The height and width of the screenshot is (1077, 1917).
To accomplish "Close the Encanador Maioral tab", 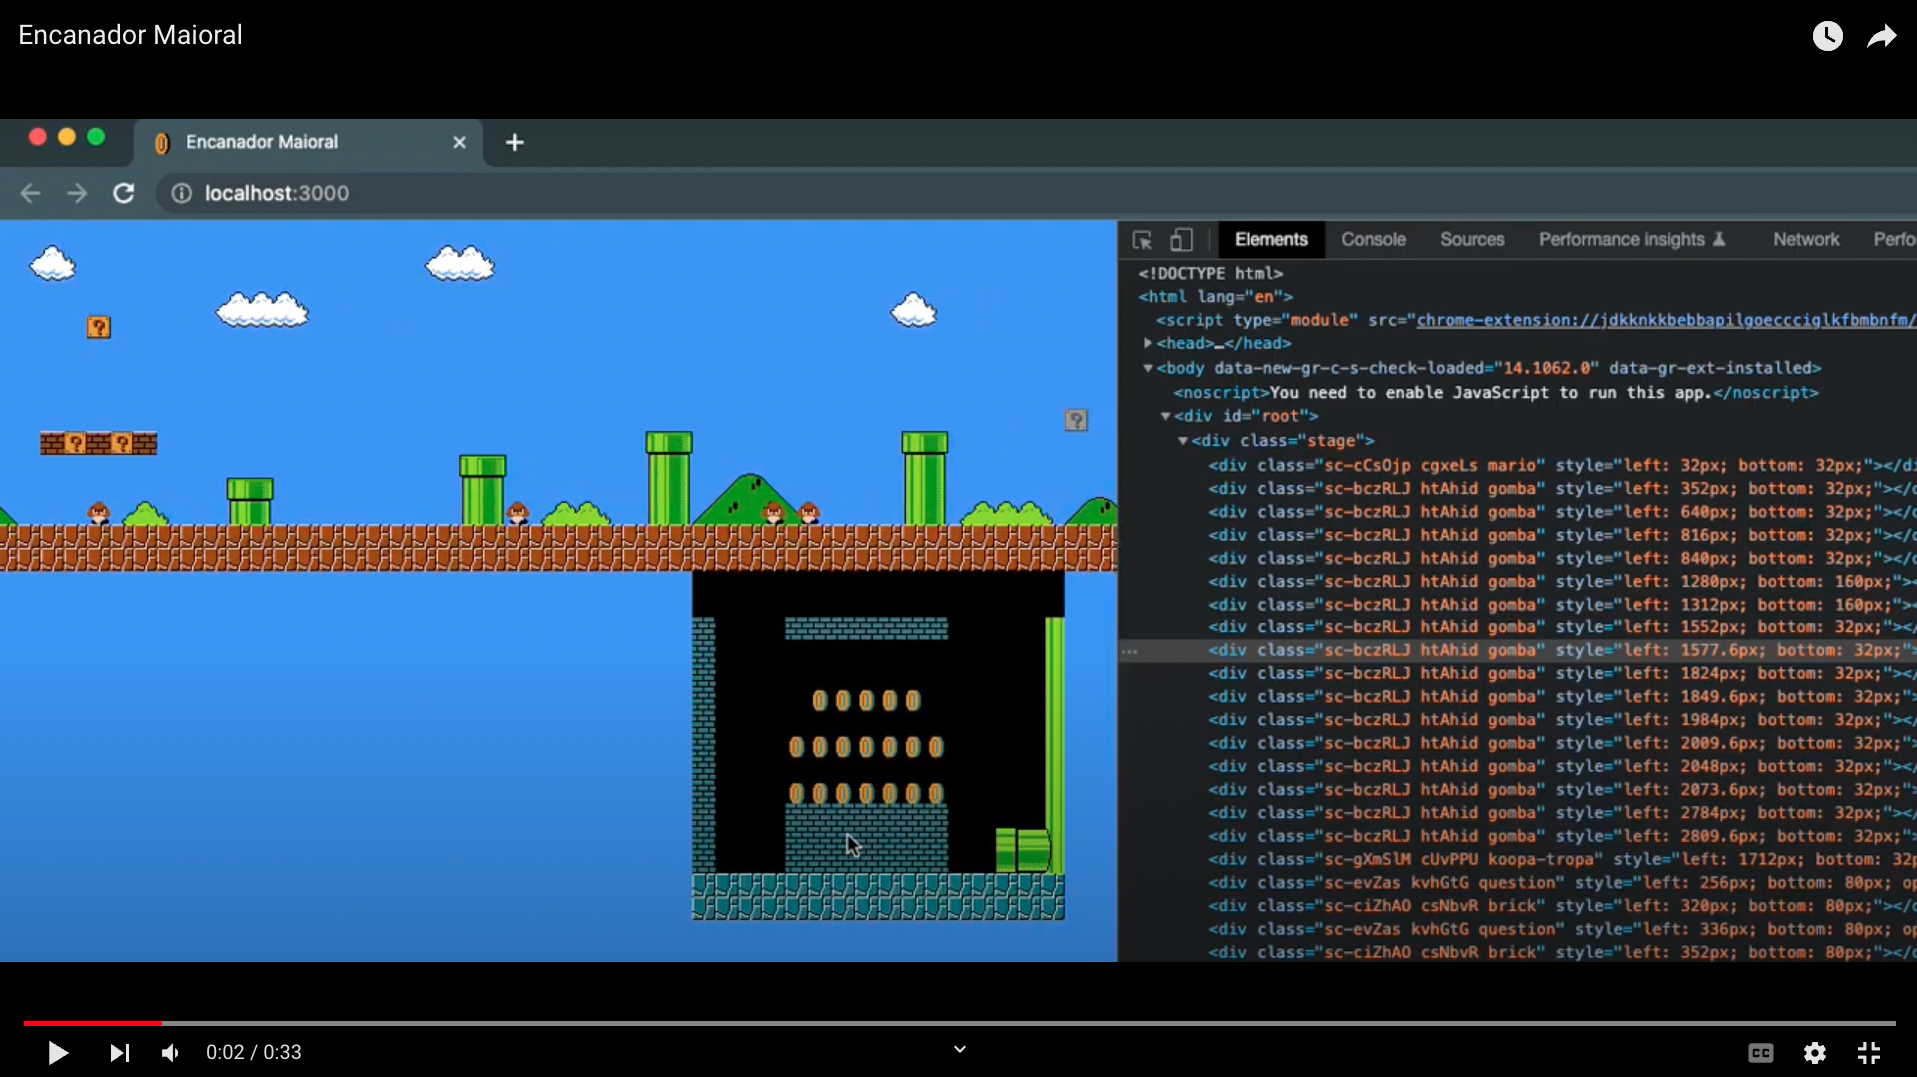I will pos(459,142).
